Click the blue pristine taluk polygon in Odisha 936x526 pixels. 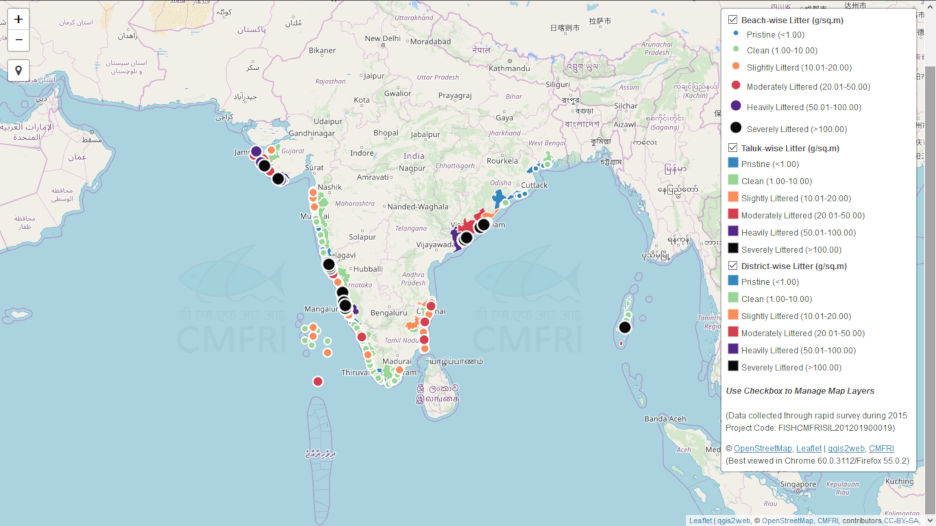point(499,198)
